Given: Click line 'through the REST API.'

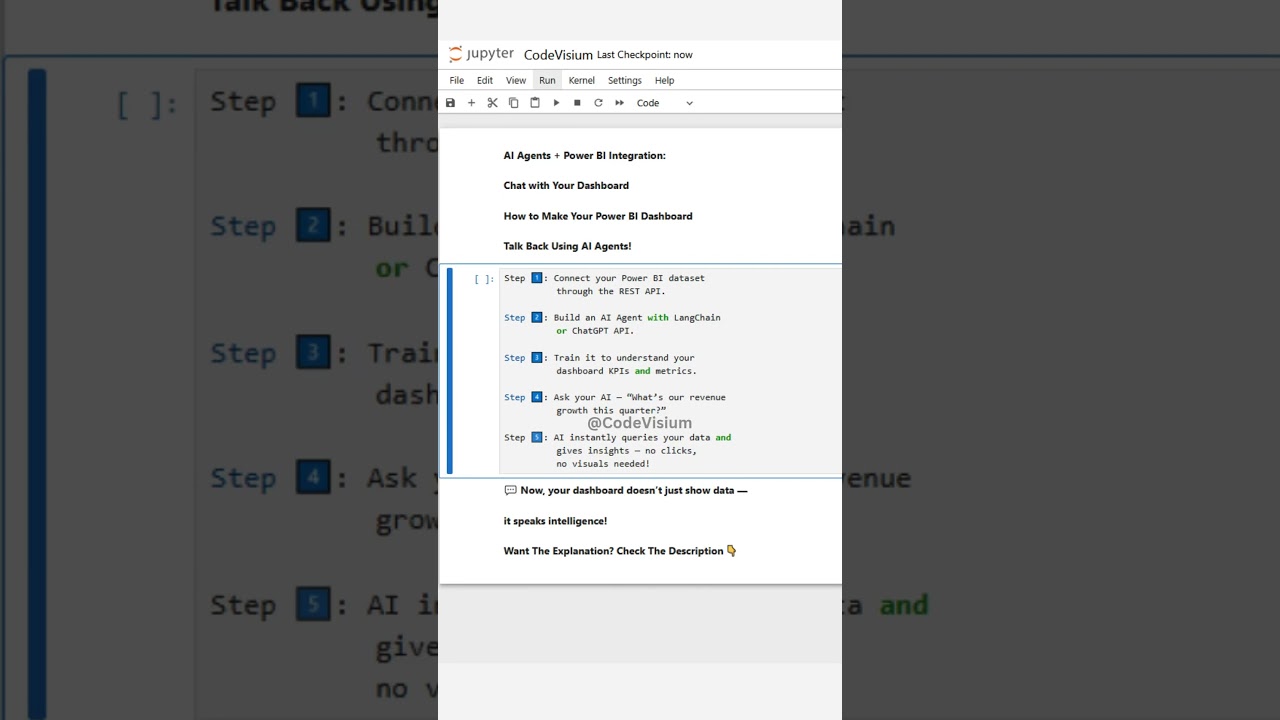Looking at the screenshot, I should pyautogui.click(x=611, y=291).
